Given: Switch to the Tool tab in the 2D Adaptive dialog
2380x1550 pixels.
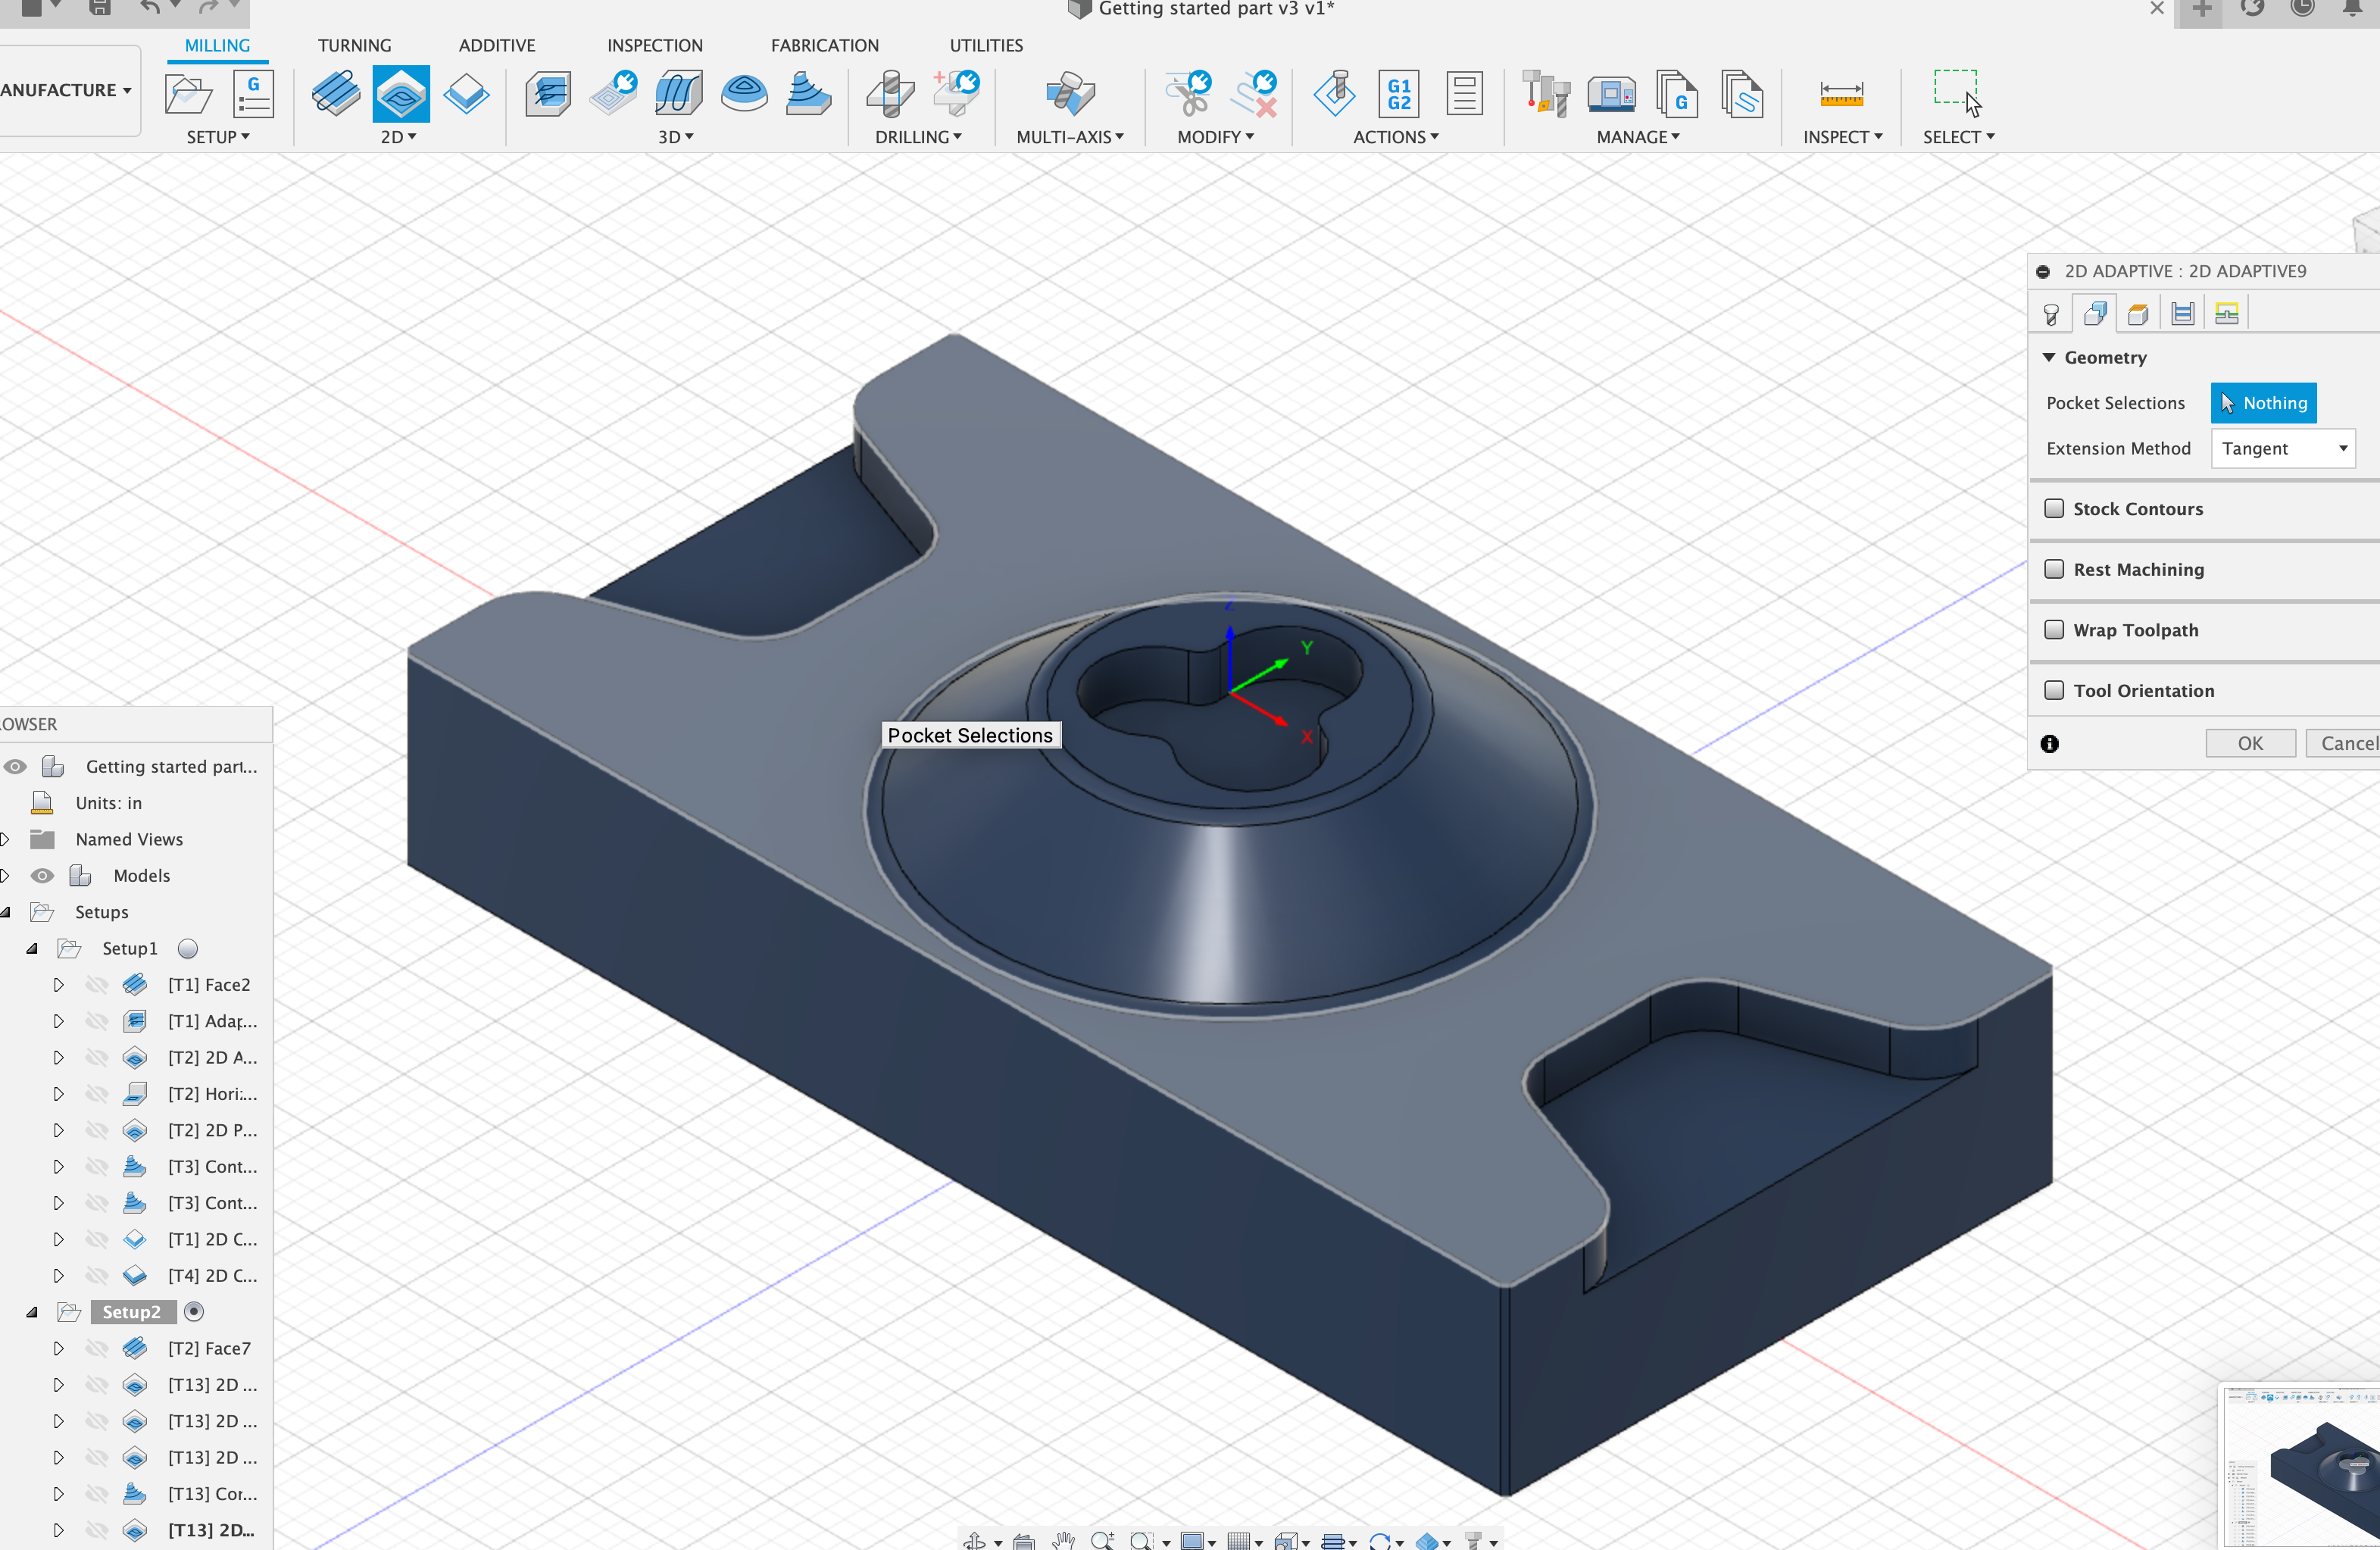Looking at the screenshot, I should (2051, 315).
